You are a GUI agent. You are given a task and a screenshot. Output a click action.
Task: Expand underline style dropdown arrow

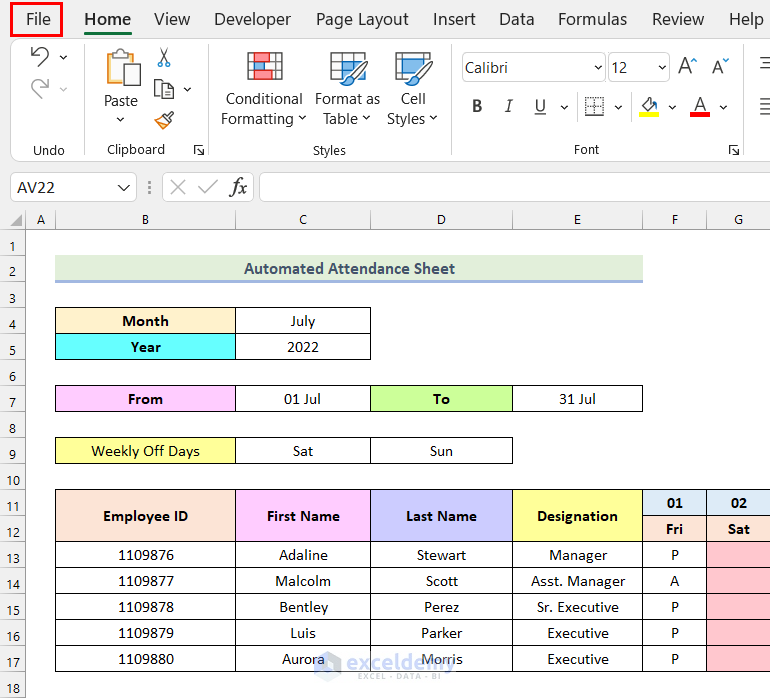(564, 107)
